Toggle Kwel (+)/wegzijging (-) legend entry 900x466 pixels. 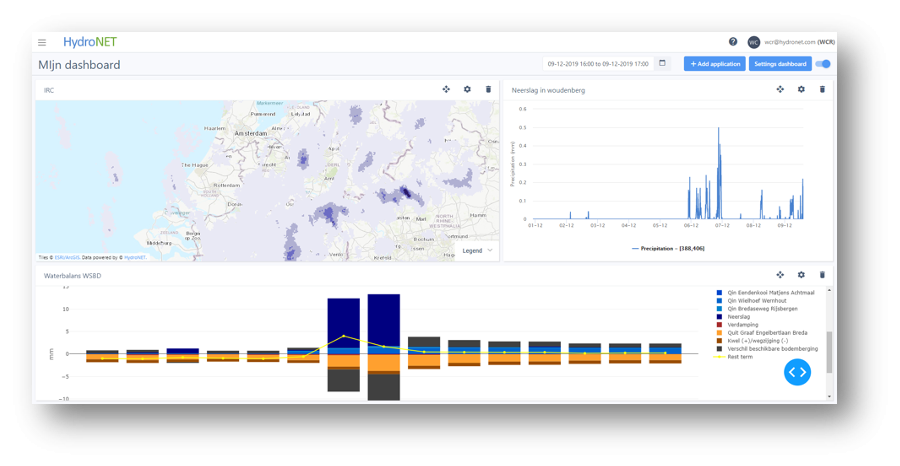pos(752,341)
